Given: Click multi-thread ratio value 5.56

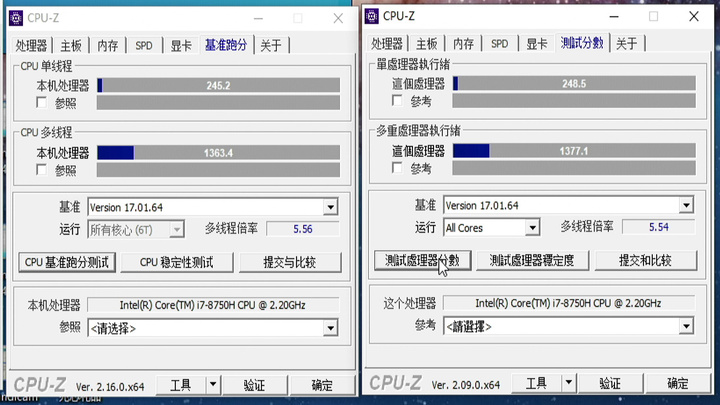Looking at the screenshot, I should point(303,229).
